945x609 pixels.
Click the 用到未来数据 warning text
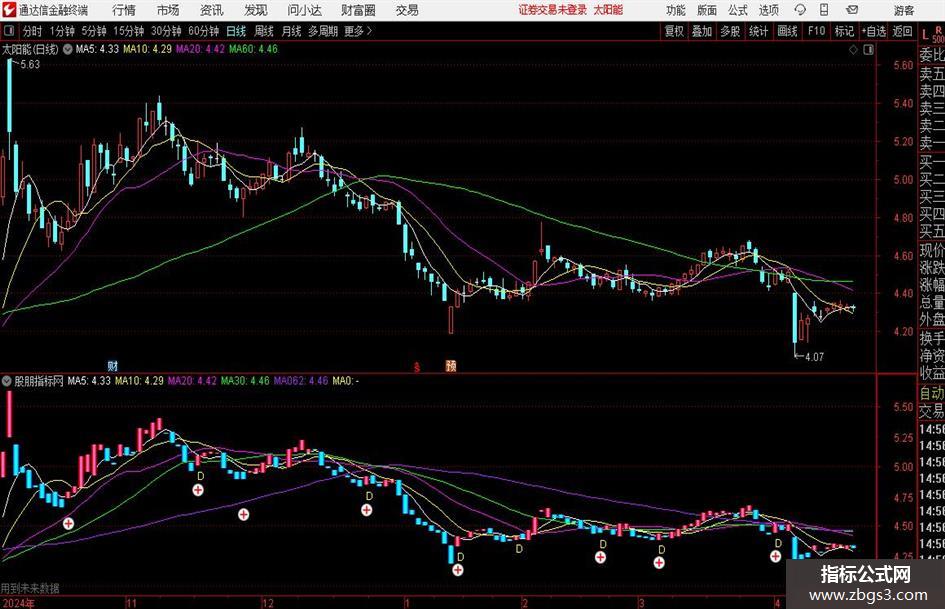point(30,588)
